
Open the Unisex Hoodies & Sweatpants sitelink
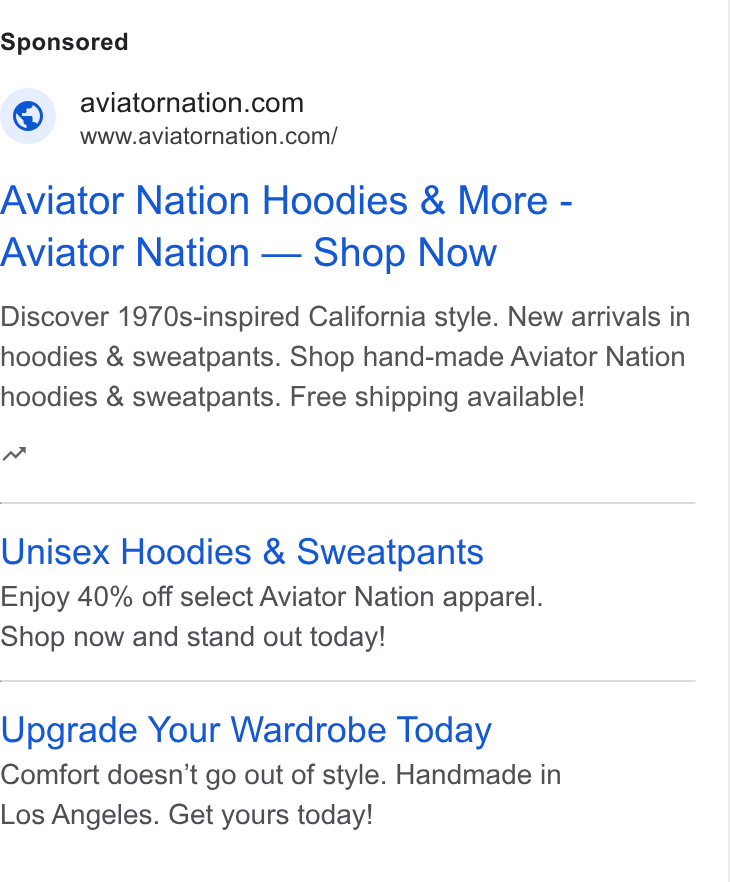tap(242, 552)
